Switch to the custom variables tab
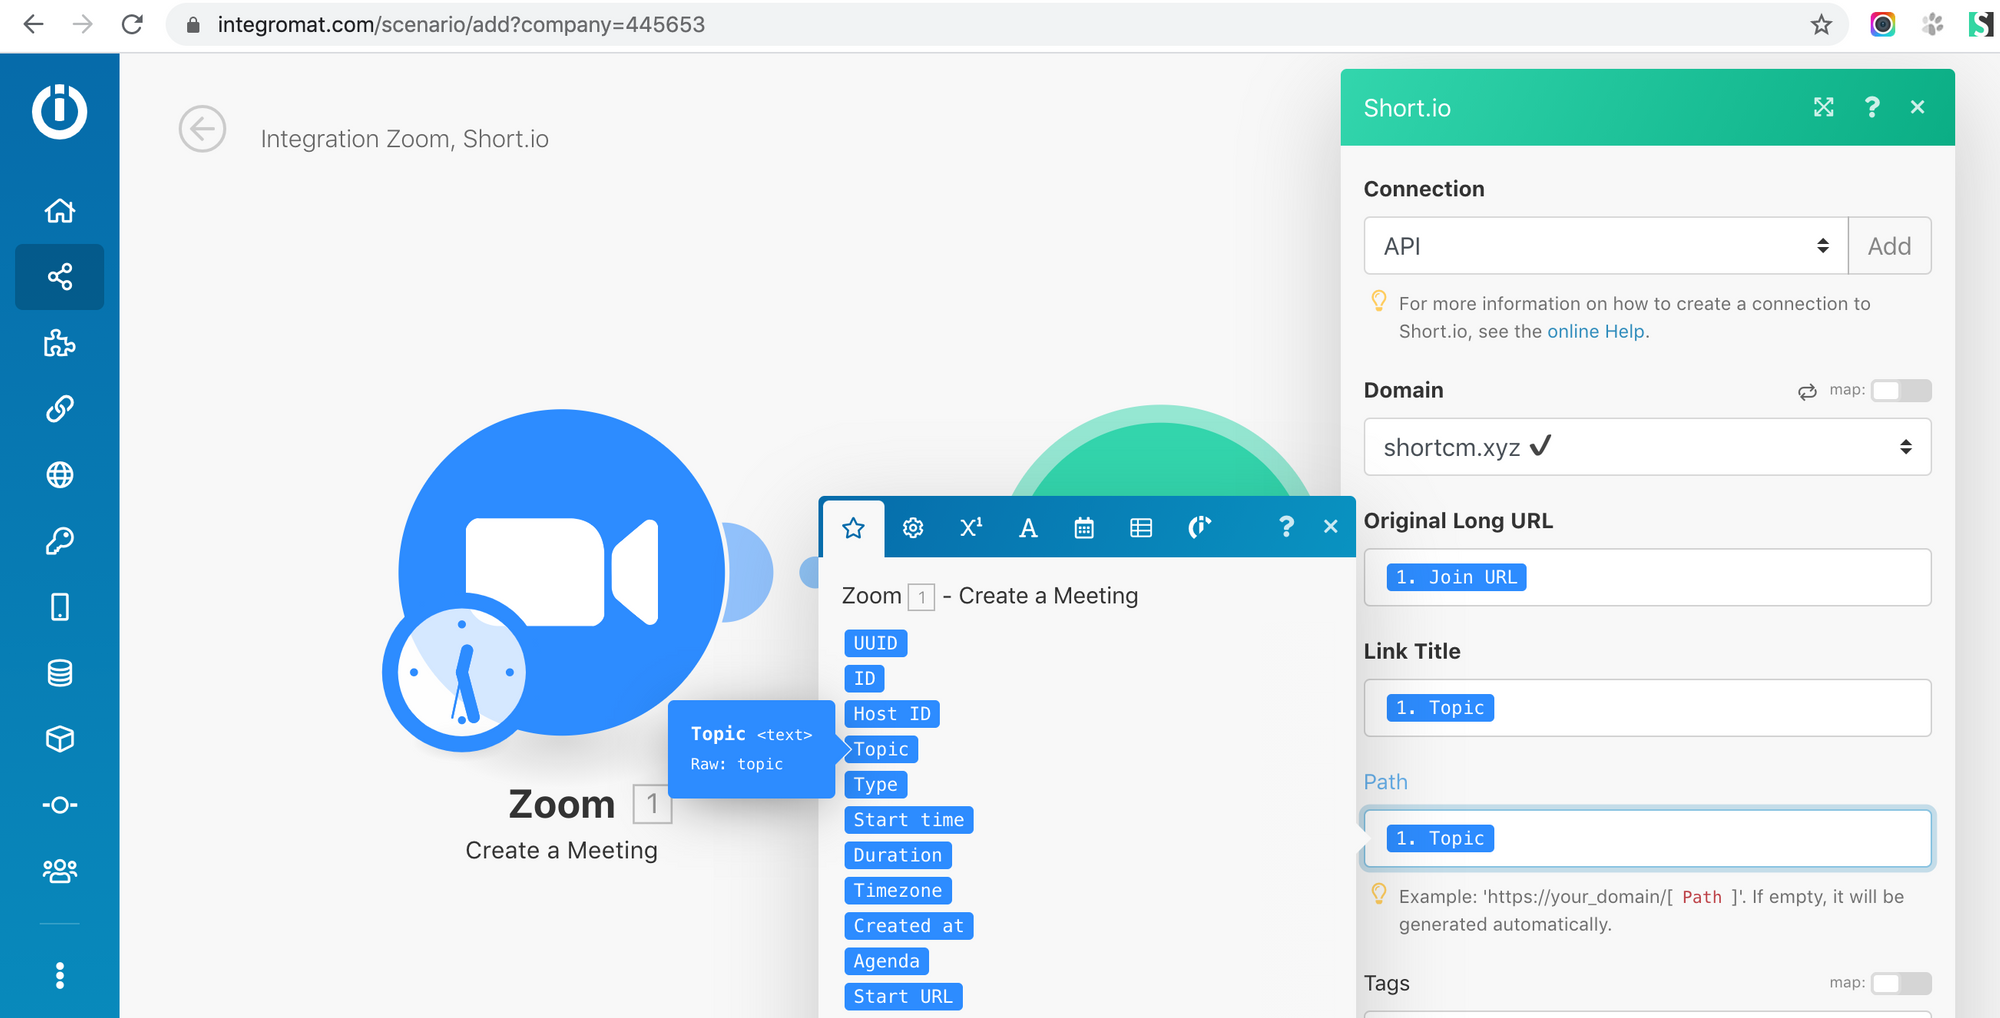Screen dimensions: 2000x1018 1199,528
